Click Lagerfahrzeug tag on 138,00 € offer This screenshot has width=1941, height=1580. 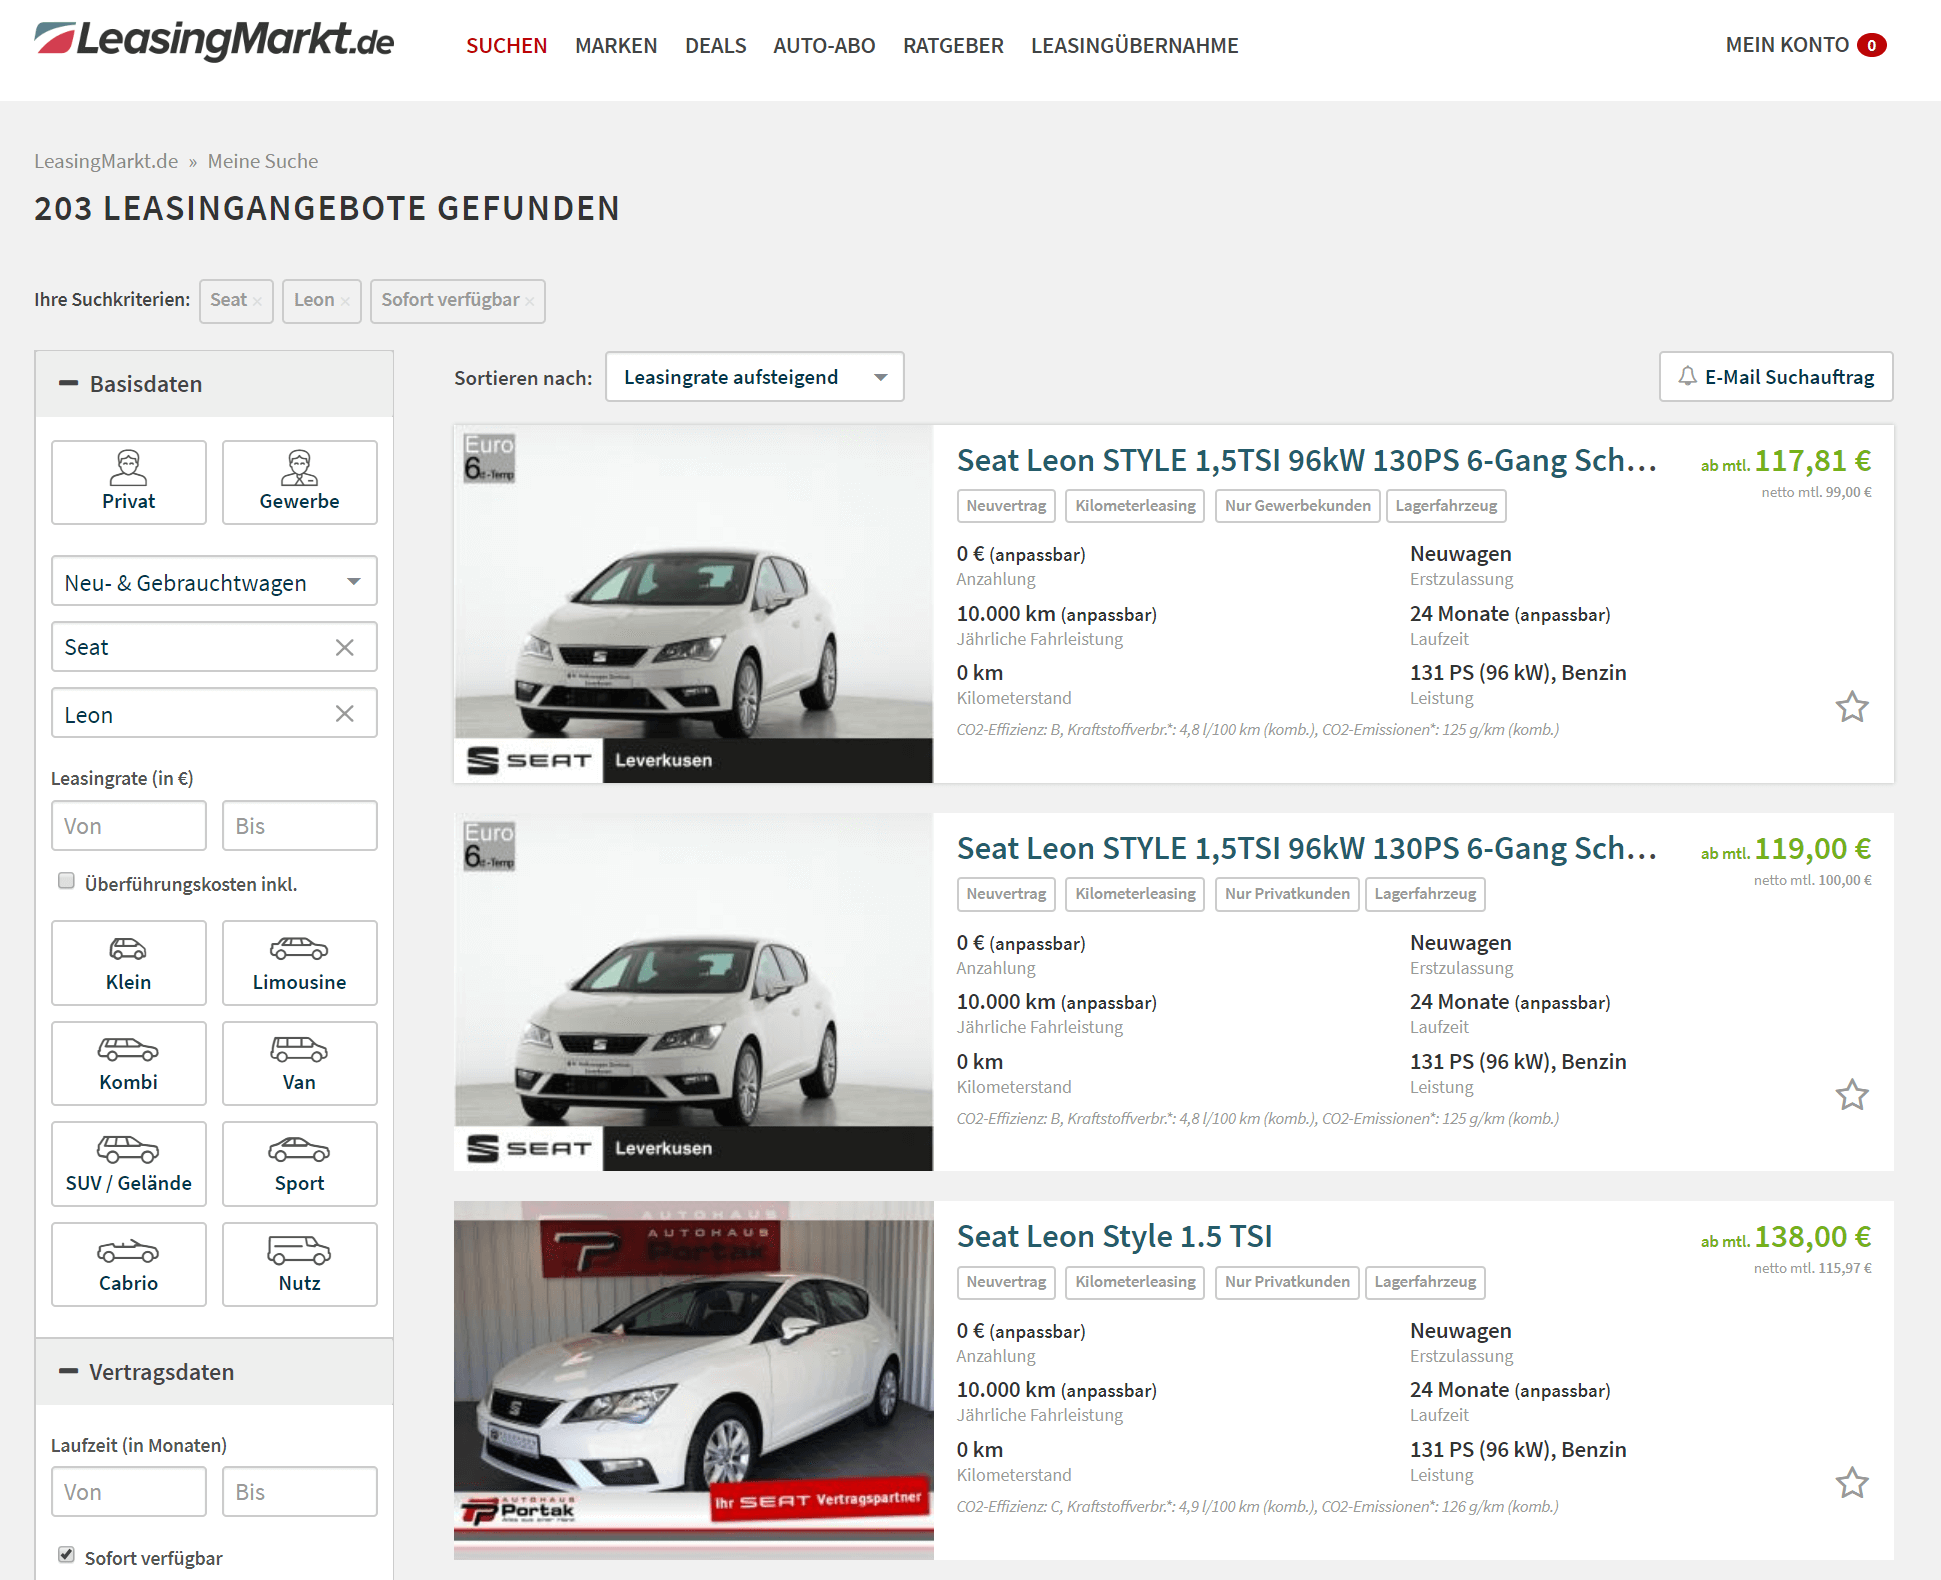[x=1425, y=1282]
